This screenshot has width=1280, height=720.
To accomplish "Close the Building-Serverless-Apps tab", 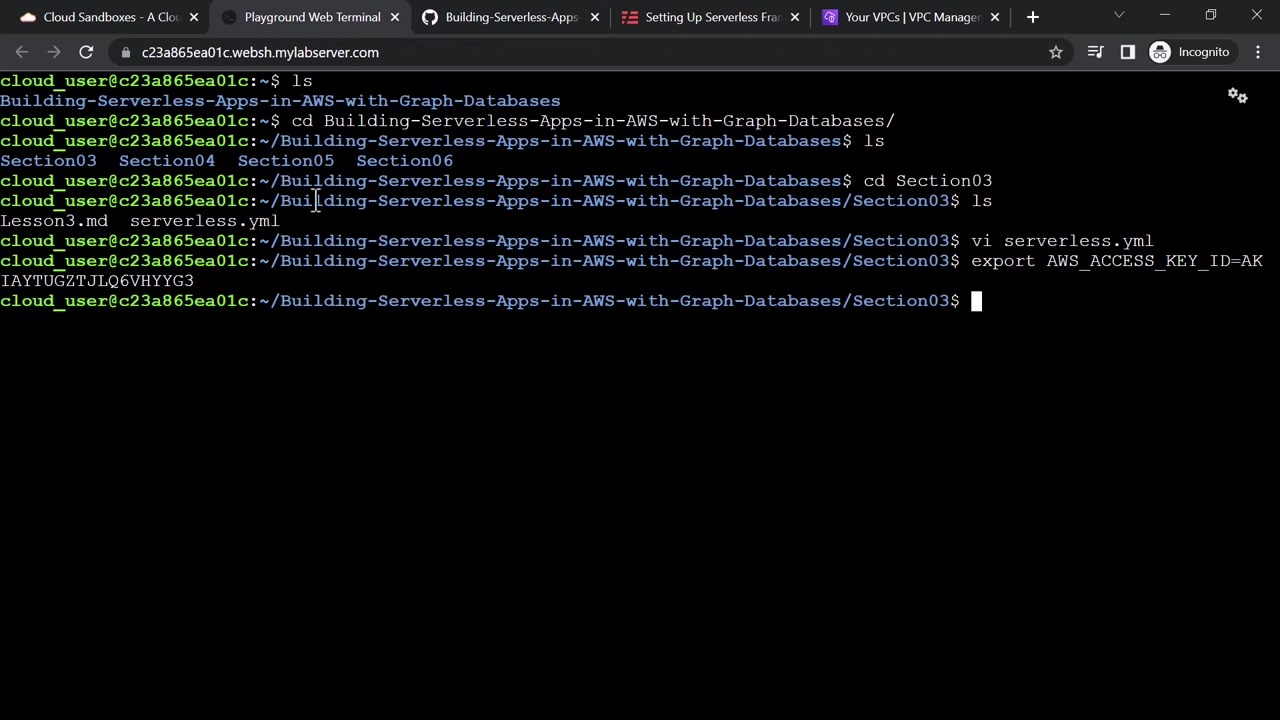I will (595, 17).
